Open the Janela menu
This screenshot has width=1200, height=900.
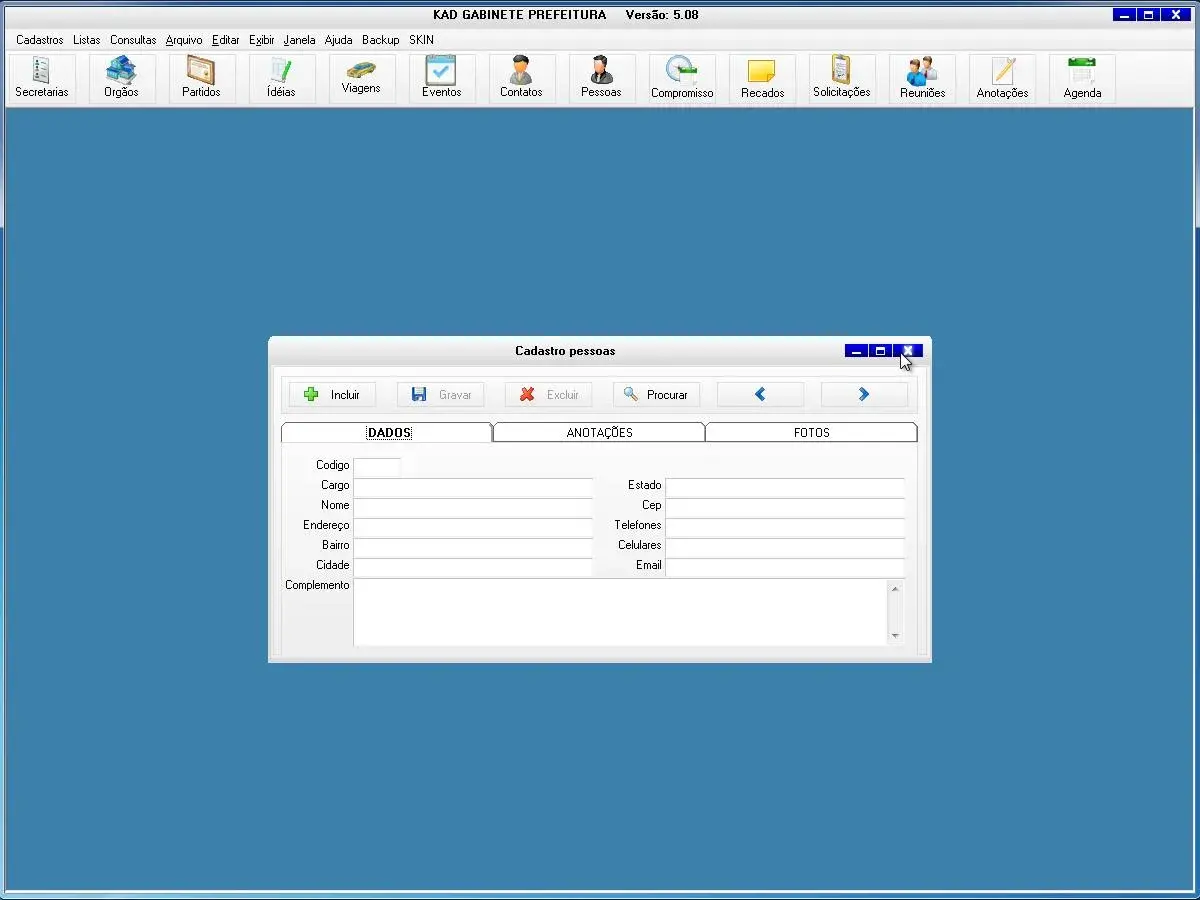point(299,40)
